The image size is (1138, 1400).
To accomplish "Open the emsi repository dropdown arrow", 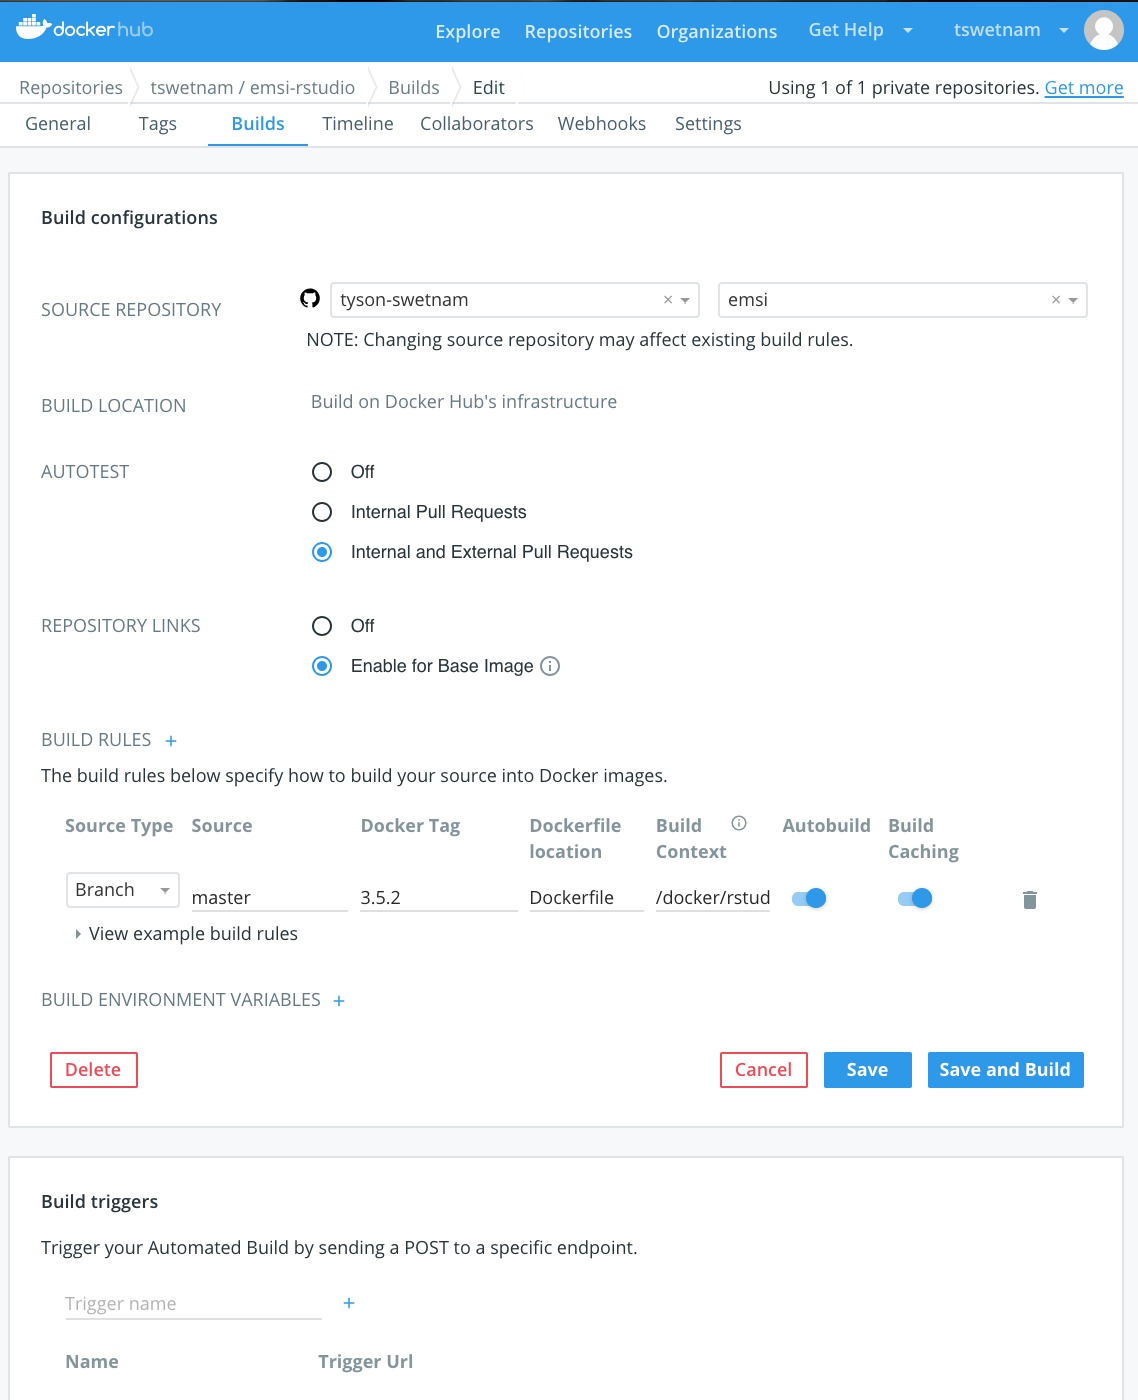I will tap(1073, 300).
